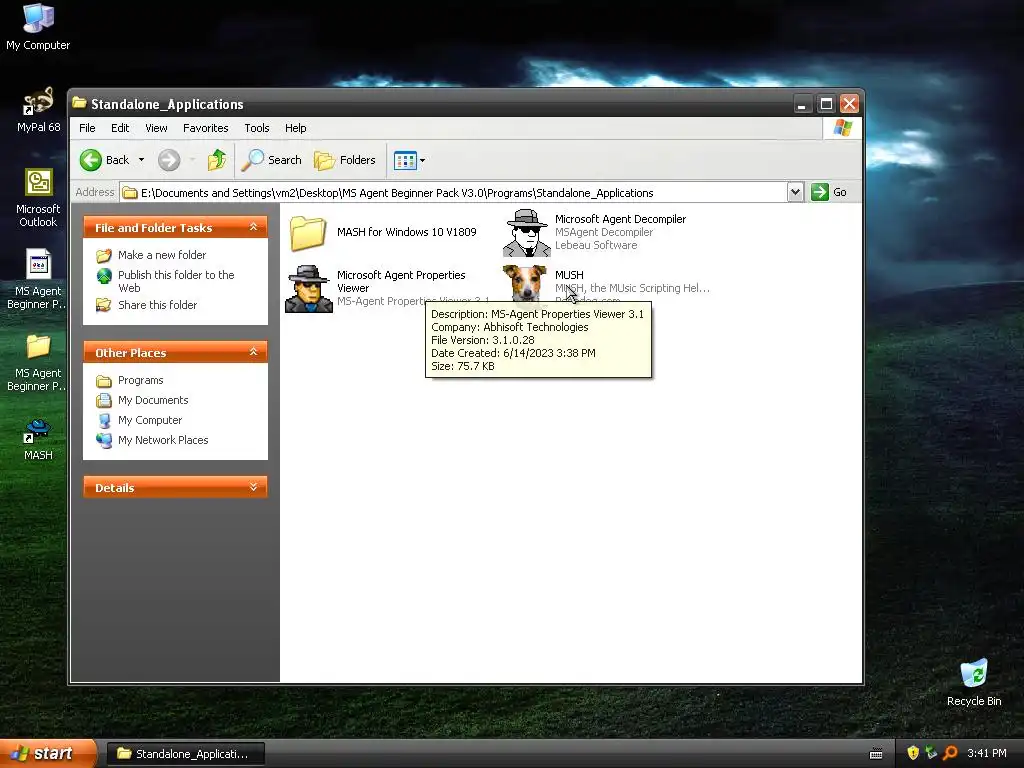Open Back history dropdown arrow
The image size is (1024, 768).
(141, 160)
